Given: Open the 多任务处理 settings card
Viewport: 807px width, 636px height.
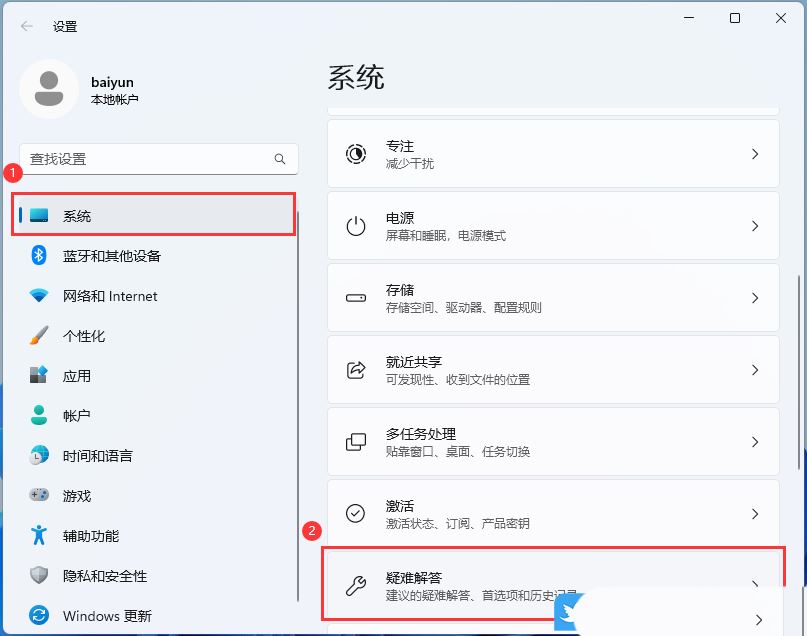Looking at the screenshot, I should pos(553,442).
